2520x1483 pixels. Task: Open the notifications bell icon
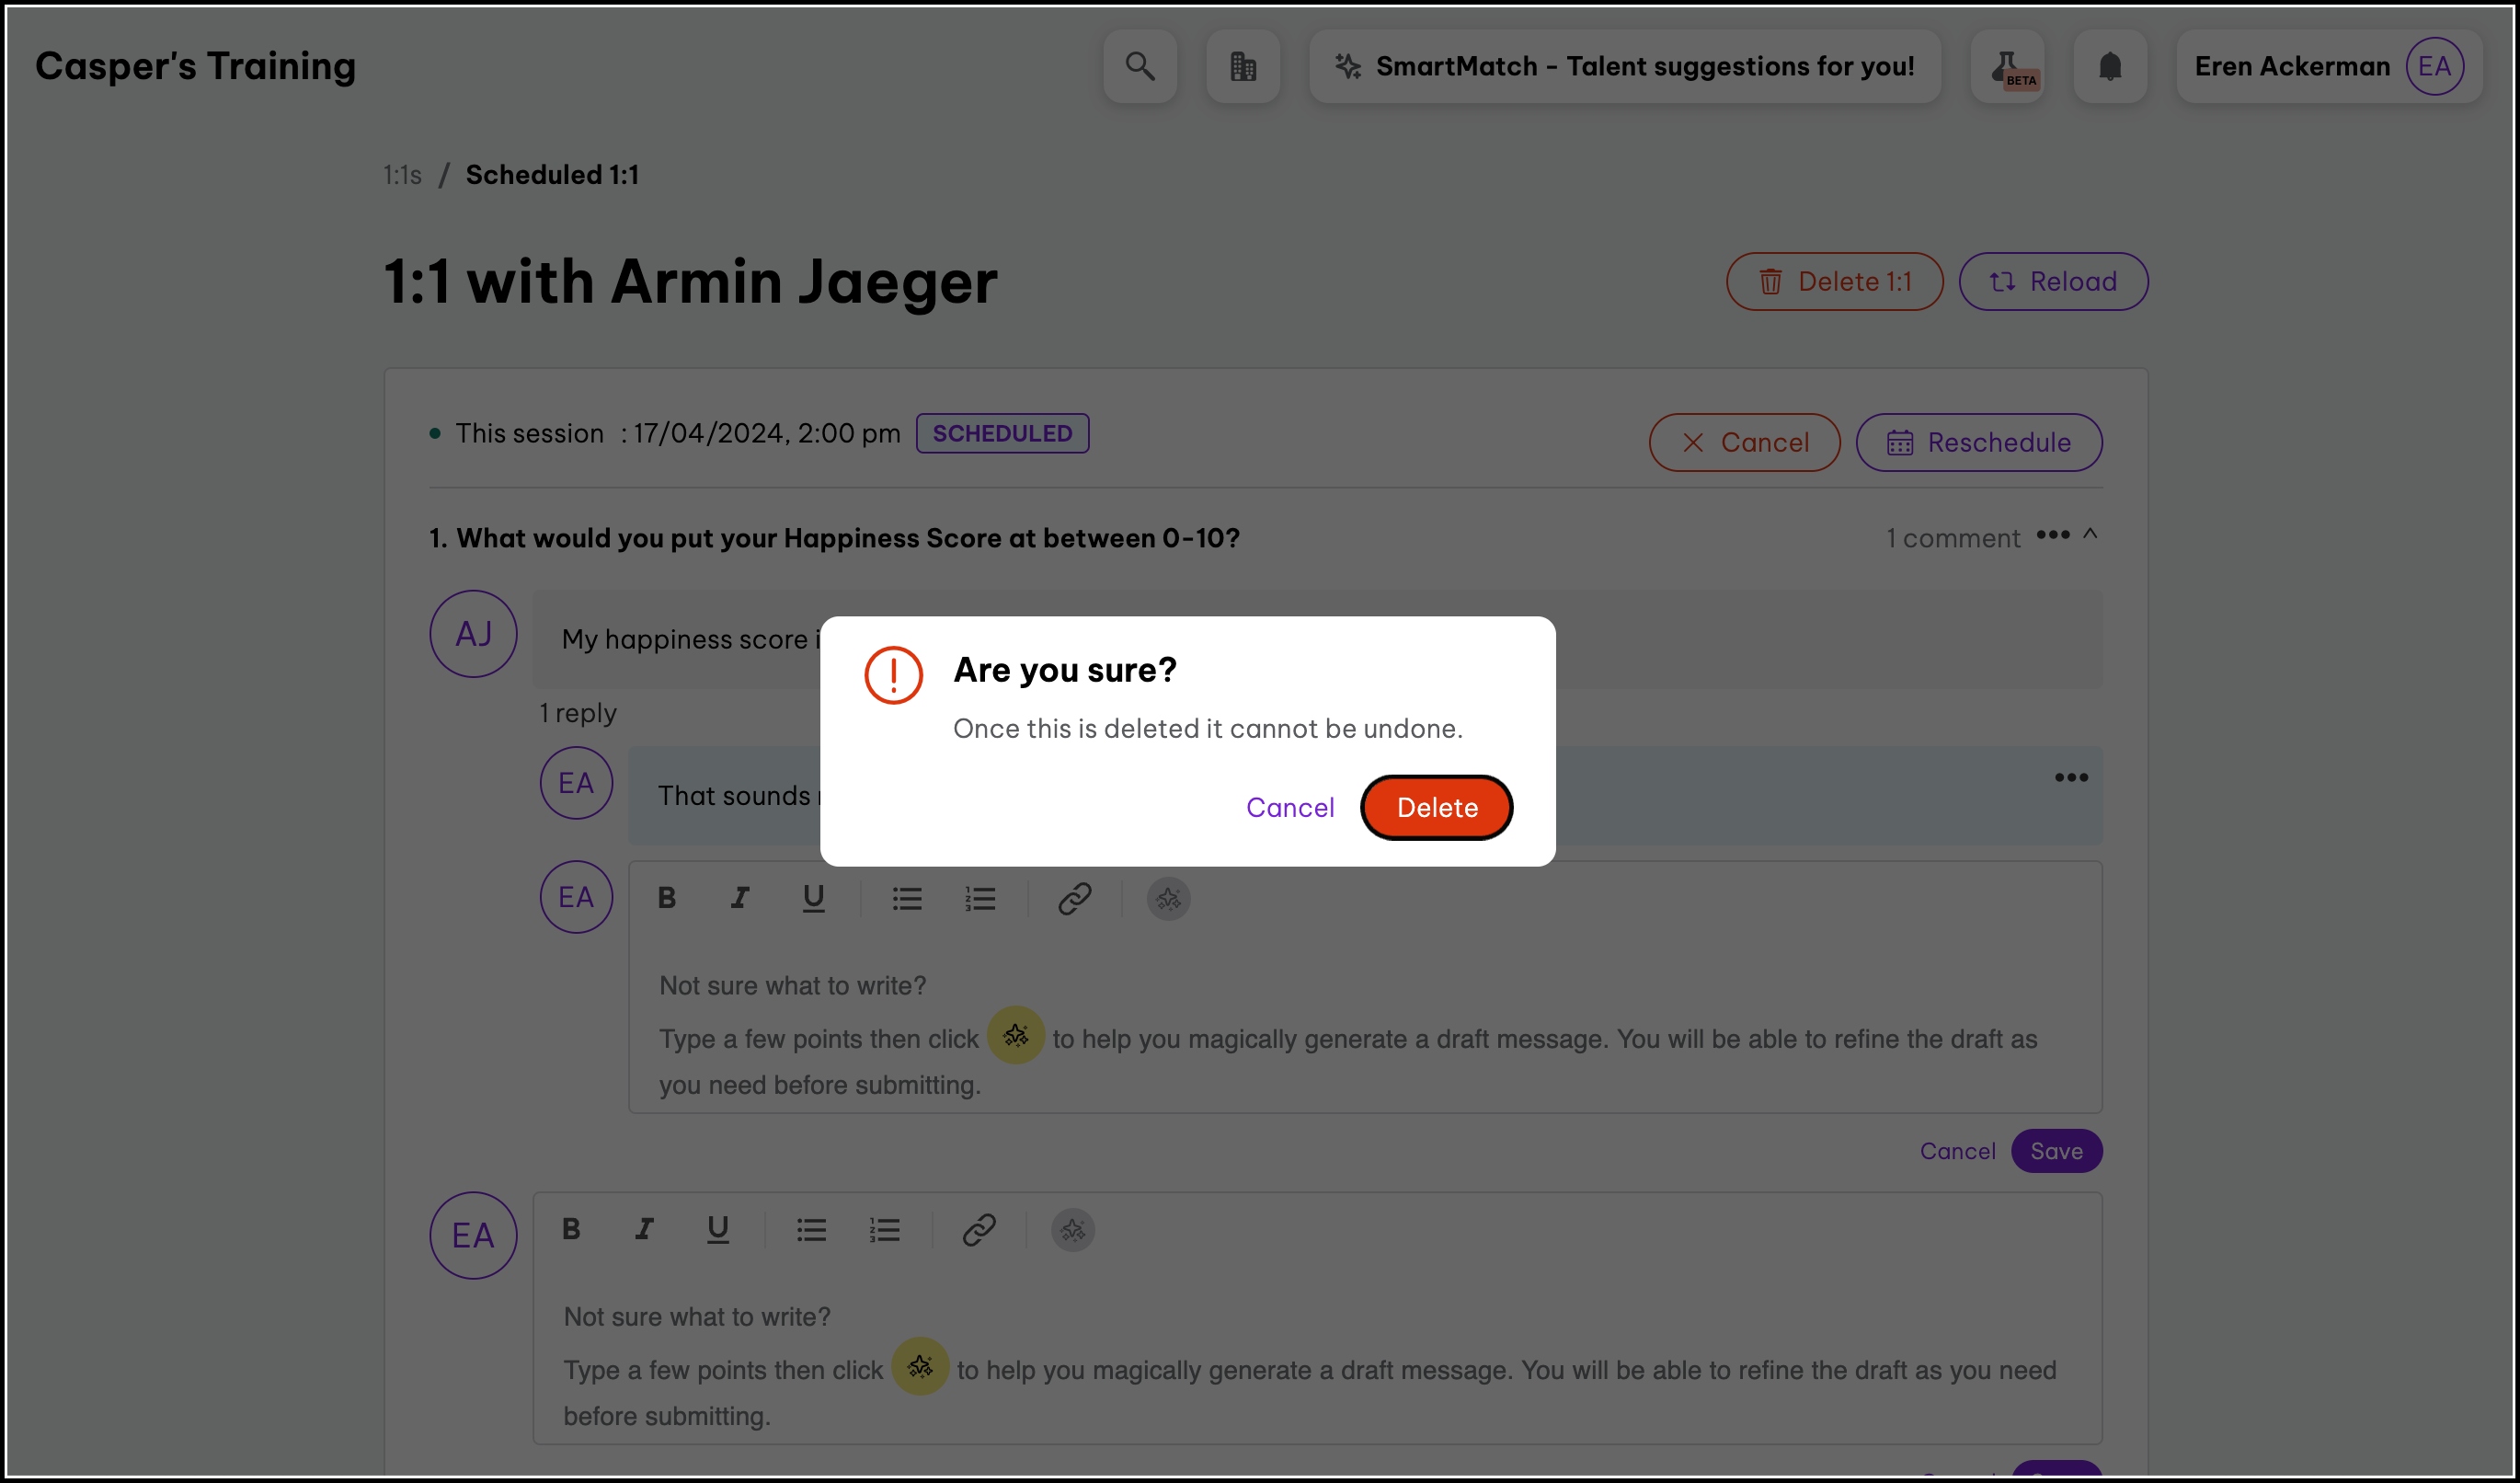[x=2110, y=66]
